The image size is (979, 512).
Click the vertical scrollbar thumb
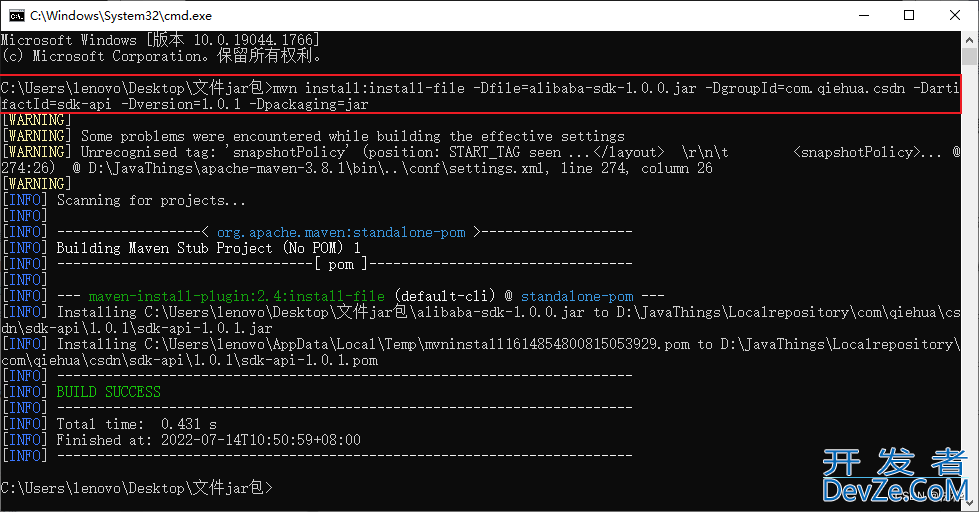tap(970, 56)
